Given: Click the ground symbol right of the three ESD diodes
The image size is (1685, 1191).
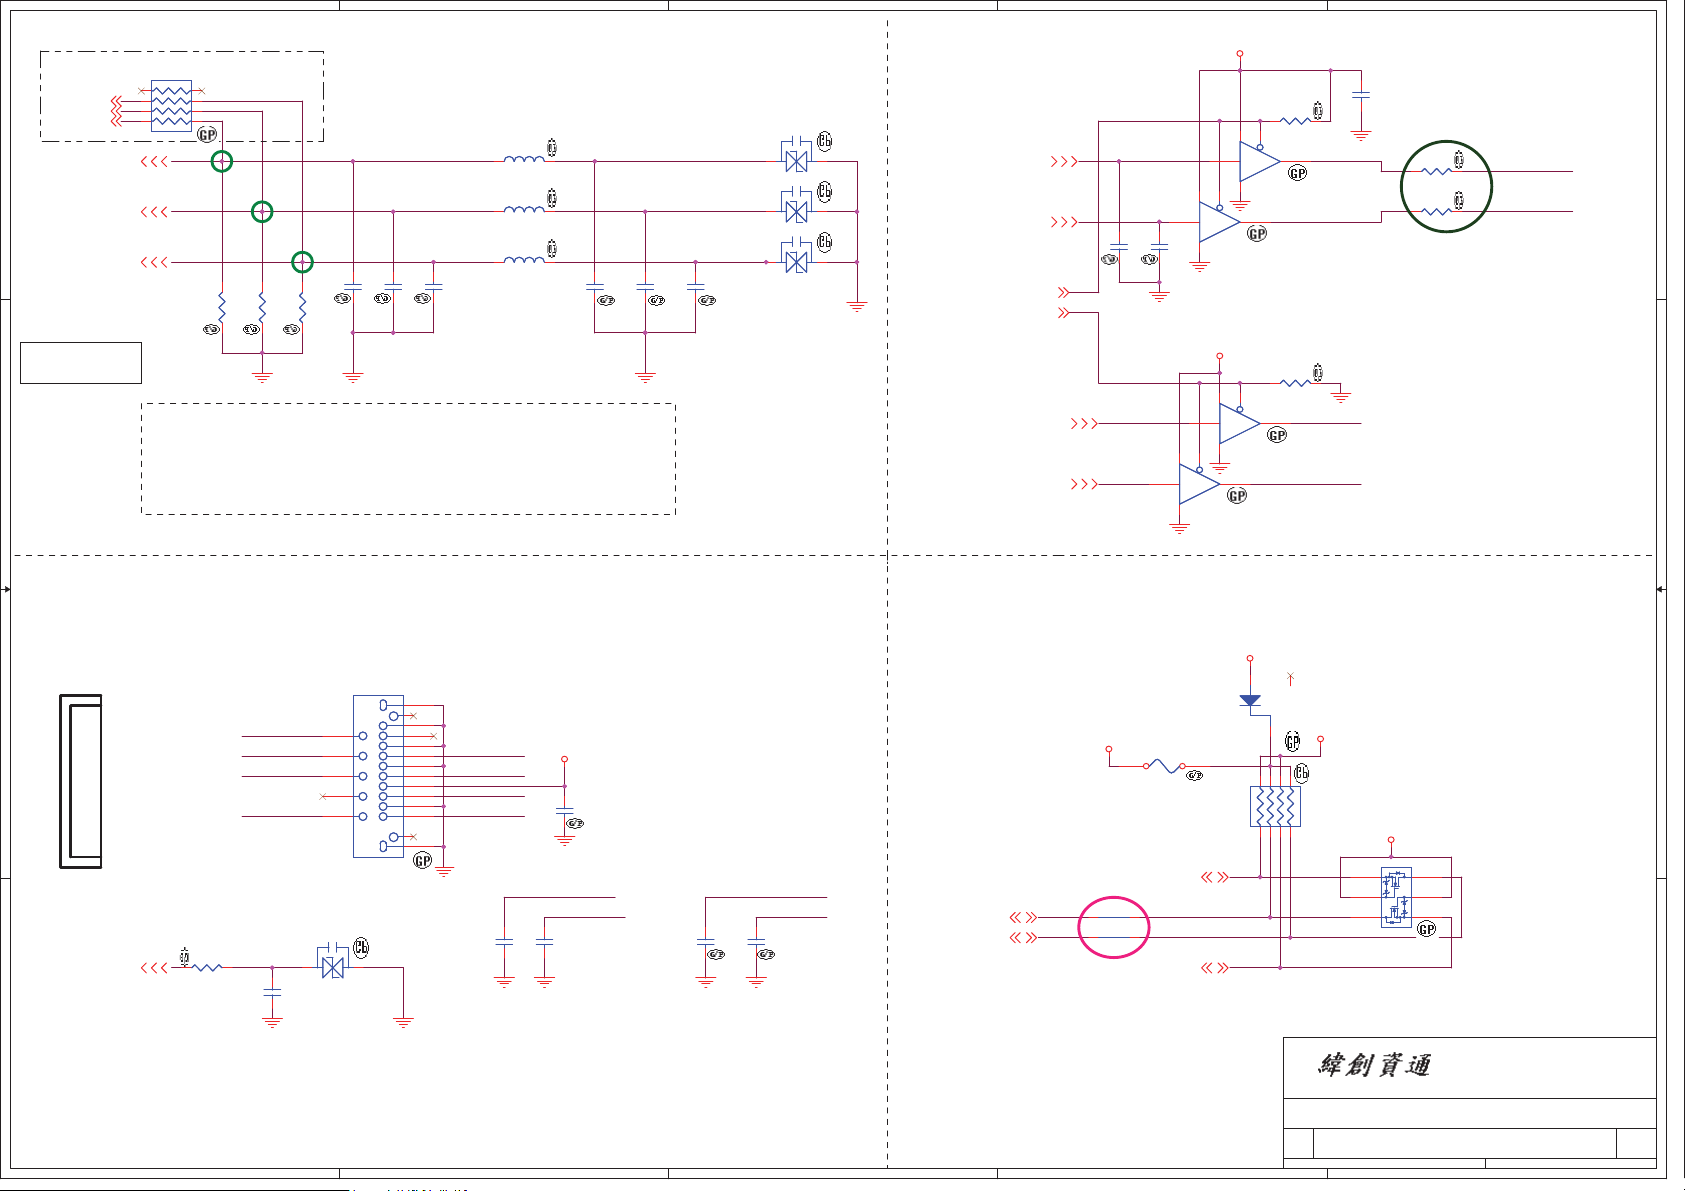Looking at the screenshot, I should 857,306.
